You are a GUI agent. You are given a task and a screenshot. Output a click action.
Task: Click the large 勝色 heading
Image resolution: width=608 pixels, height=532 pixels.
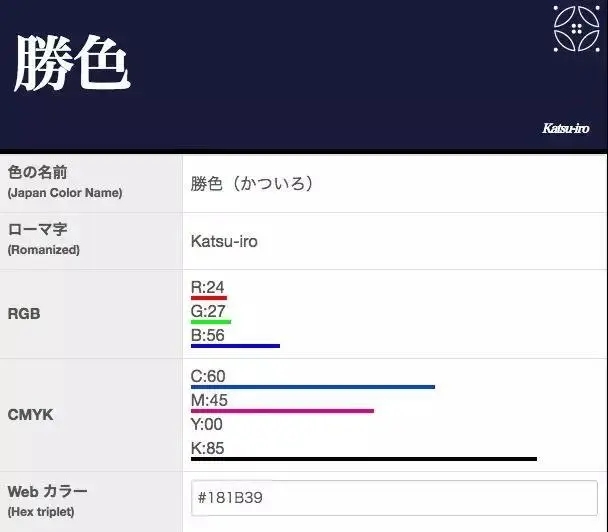(x=72, y=64)
